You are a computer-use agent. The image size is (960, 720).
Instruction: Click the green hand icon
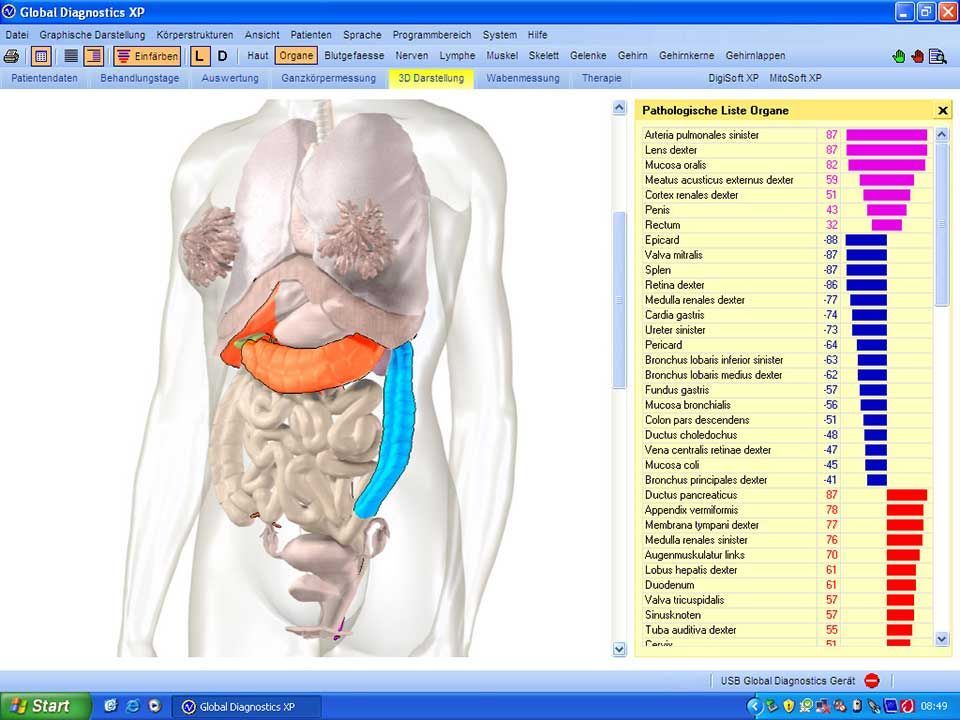pos(899,56)
